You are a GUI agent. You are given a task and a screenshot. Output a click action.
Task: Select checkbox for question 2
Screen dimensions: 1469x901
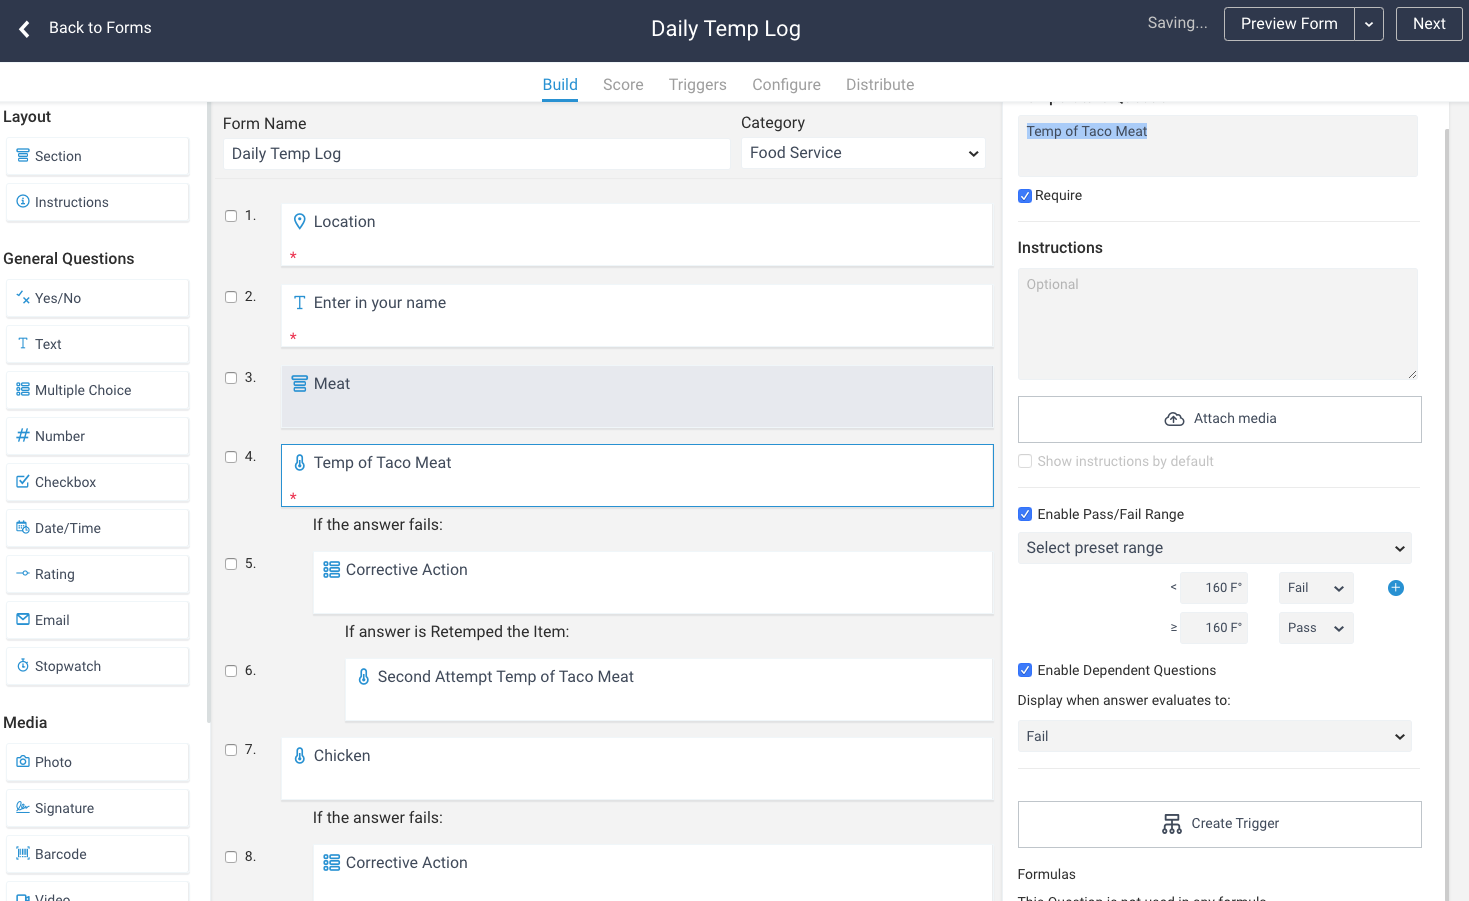point(231,297)
